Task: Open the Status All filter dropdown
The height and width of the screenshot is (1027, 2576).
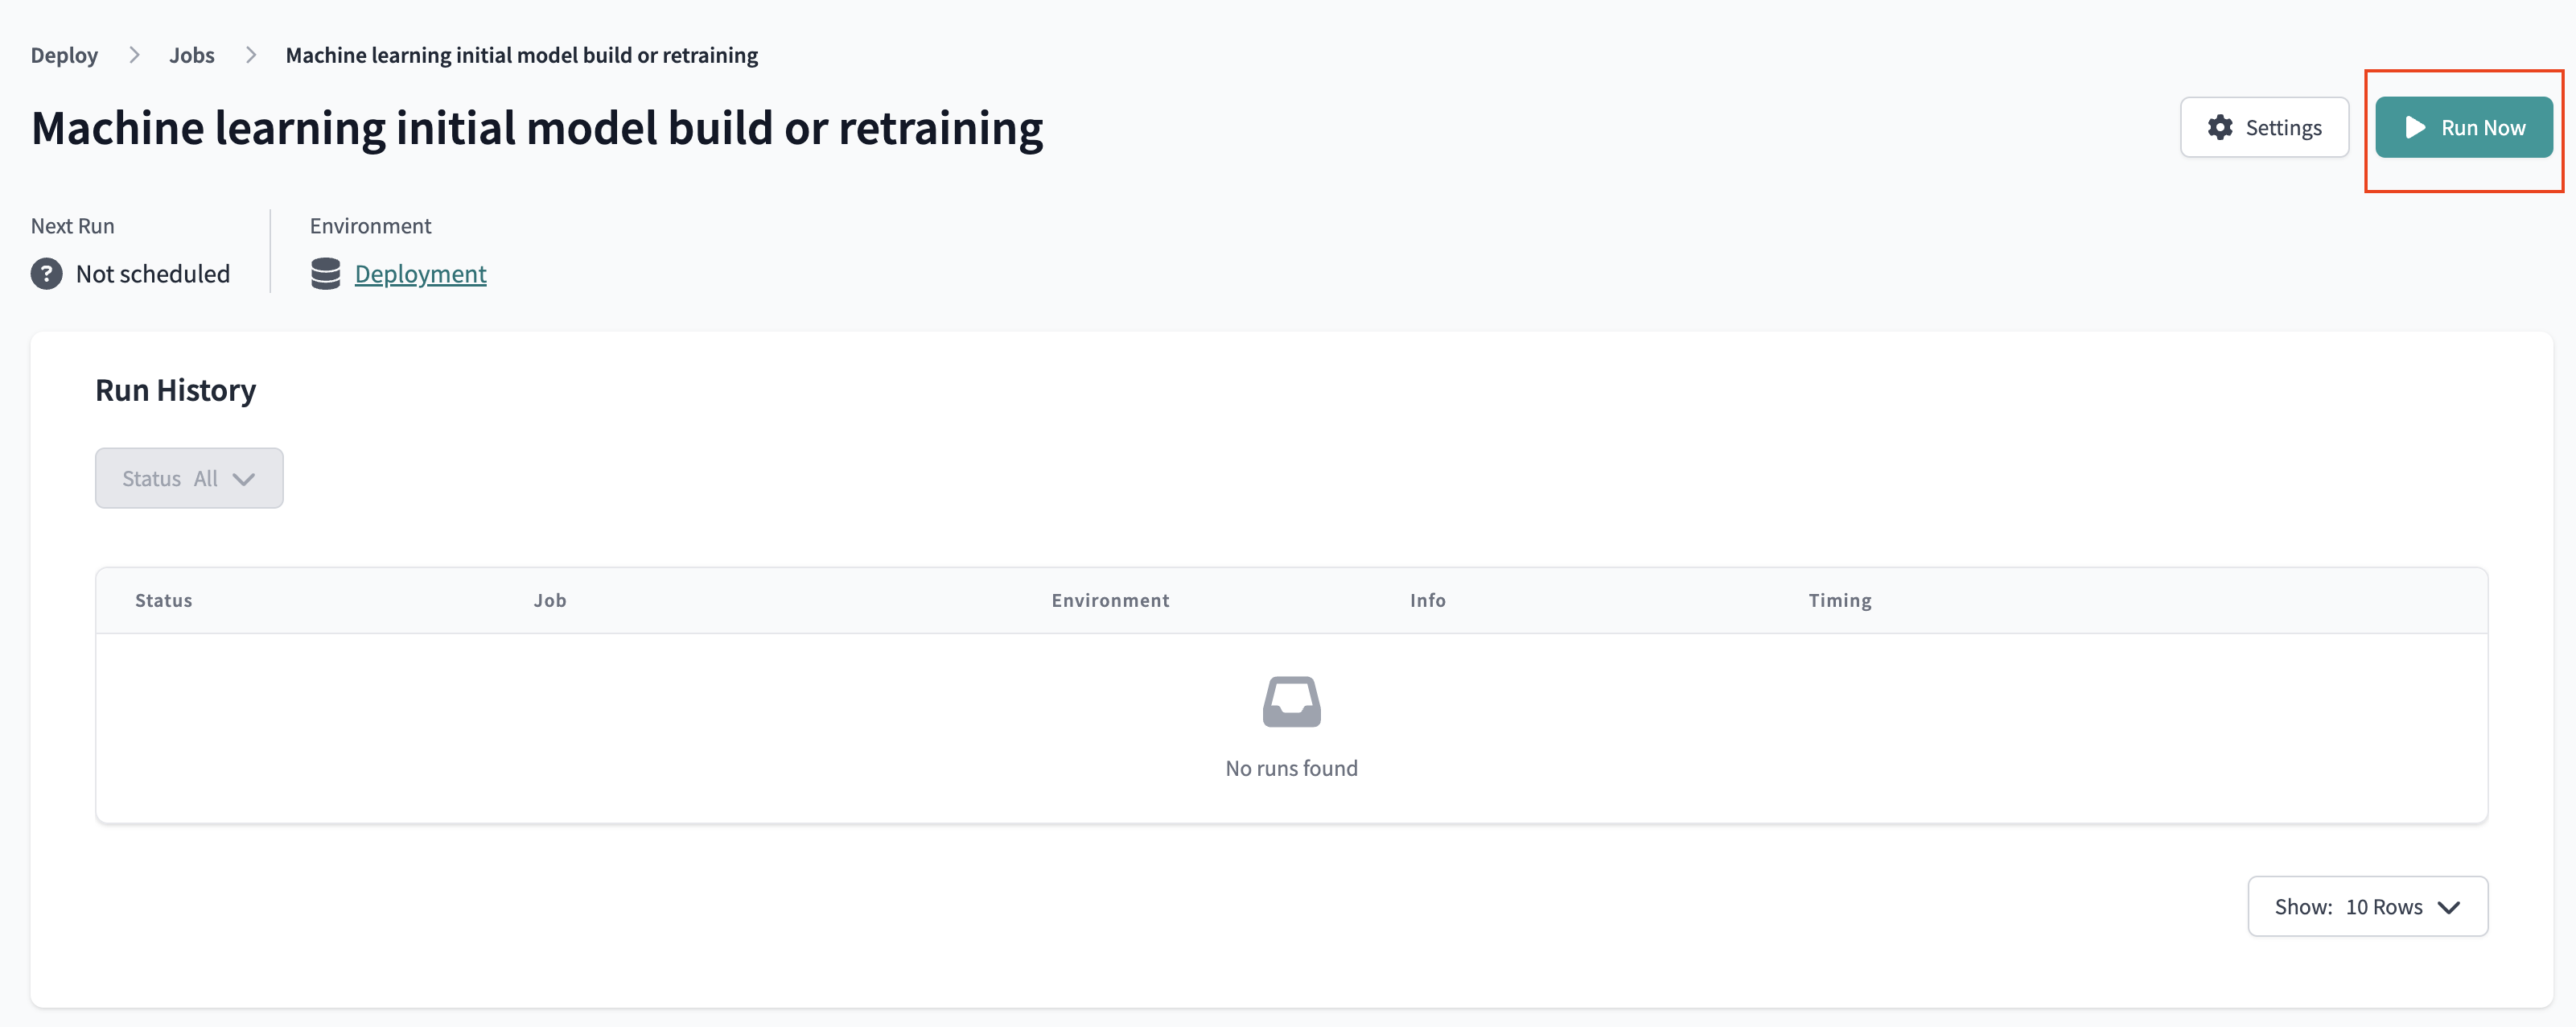Action: [x=189, y=478]
